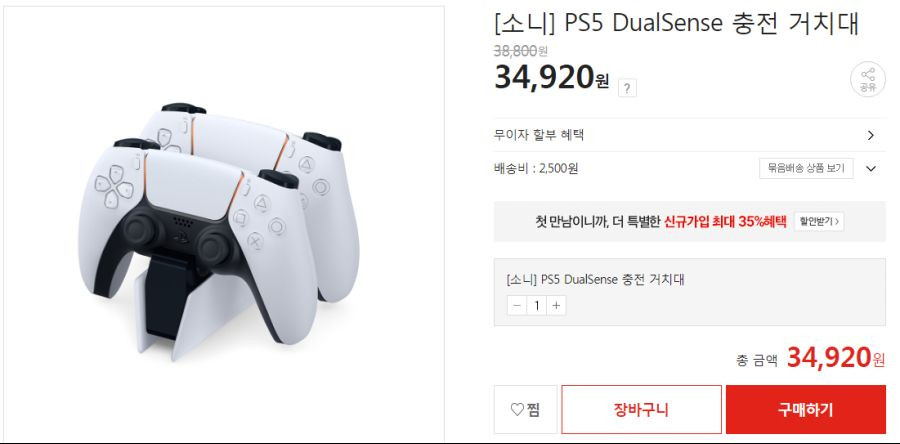Decrease quantity with the minus button

517,306
